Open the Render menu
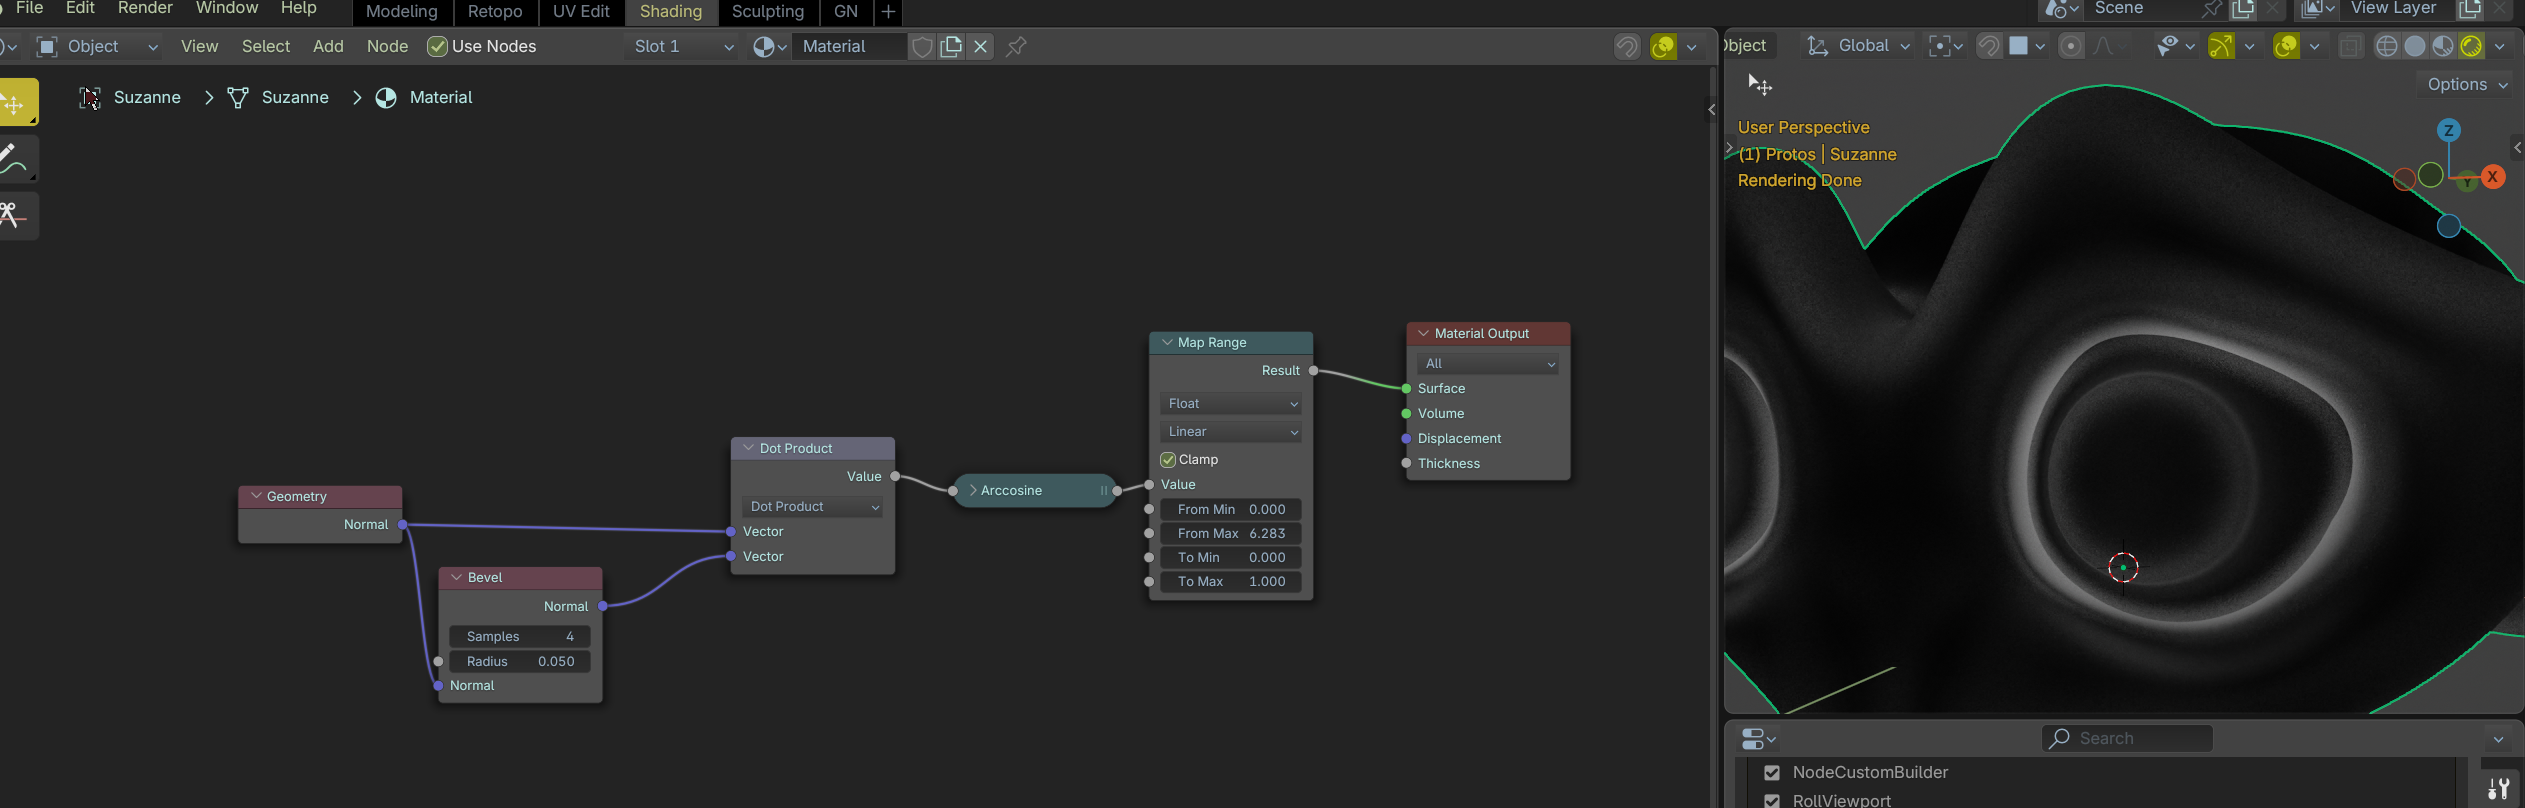This screenshot has height=808, width=2525. point(145,9)
